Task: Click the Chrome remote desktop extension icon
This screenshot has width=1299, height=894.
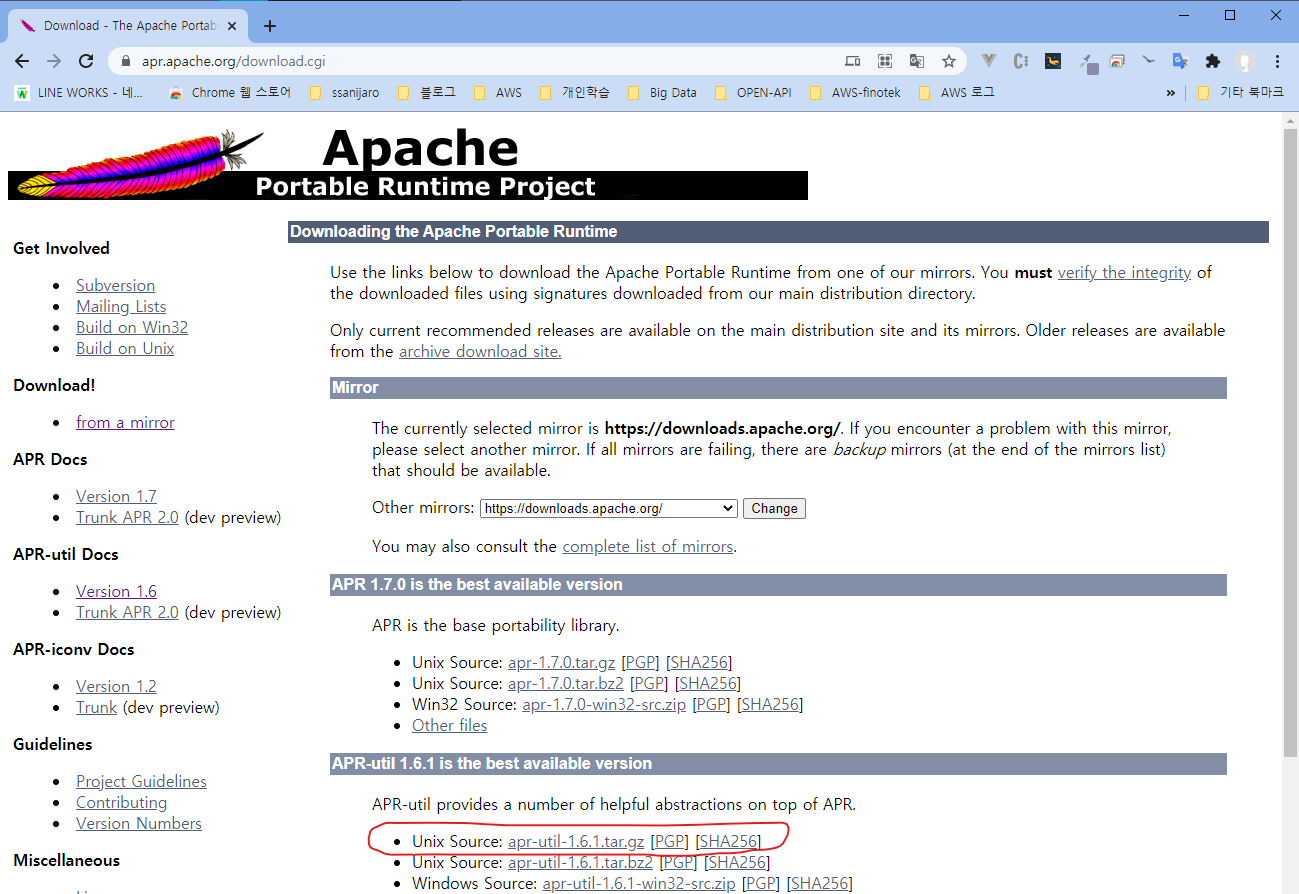Action: click(1117, 61)
